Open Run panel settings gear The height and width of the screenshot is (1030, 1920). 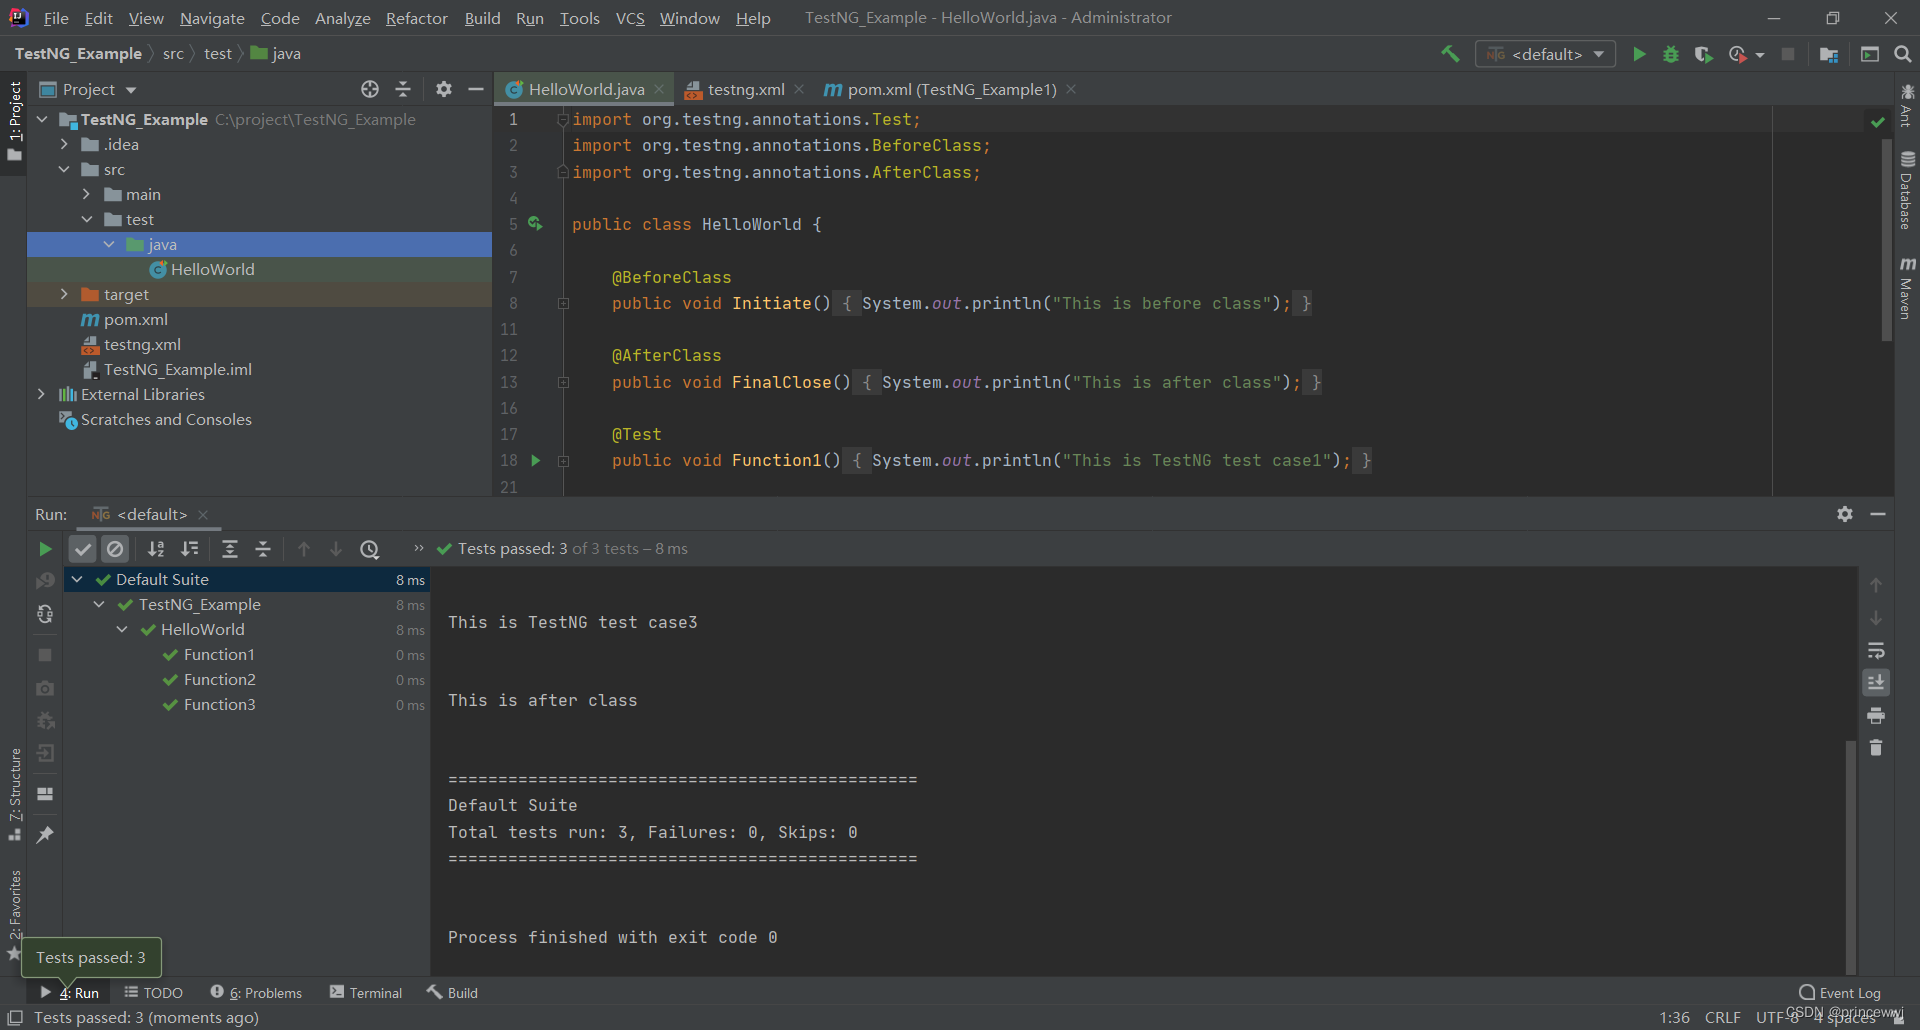click(1845, 514)
